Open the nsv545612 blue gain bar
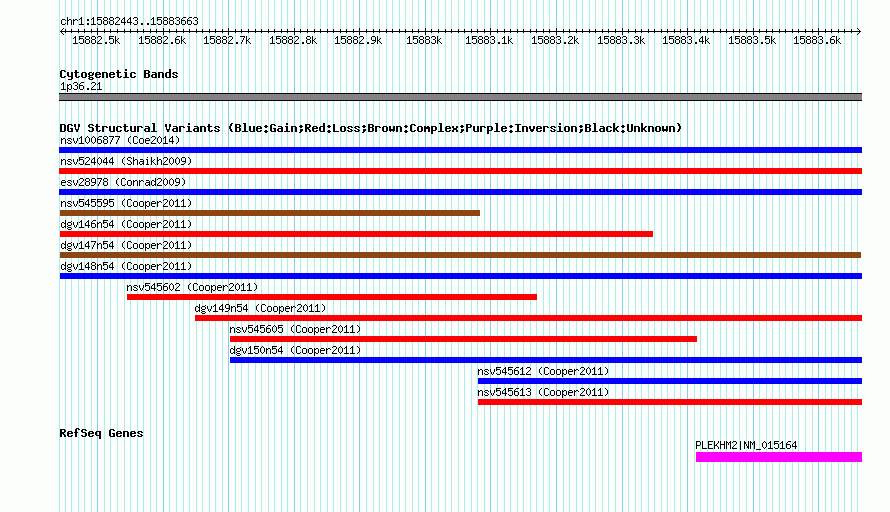Image resolution: width=890 pixels, height=512 pixels. tap(670, 381)
